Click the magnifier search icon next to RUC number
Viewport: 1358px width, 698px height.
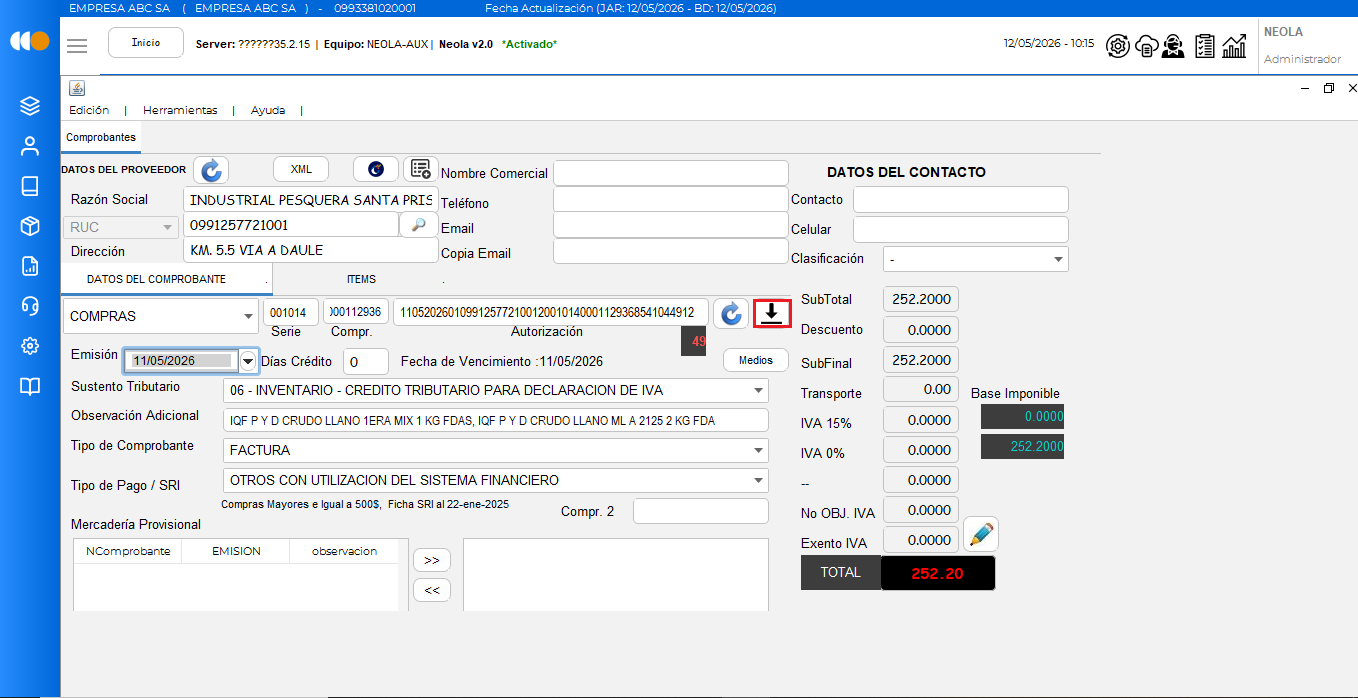[x=418, y=225]
